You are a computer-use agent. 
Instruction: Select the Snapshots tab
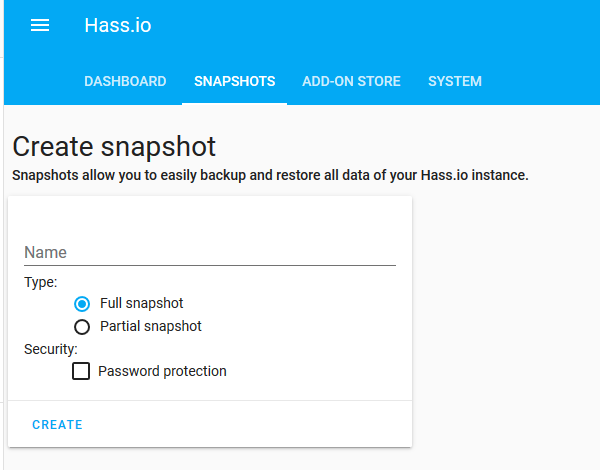click(x=235, y=81)
